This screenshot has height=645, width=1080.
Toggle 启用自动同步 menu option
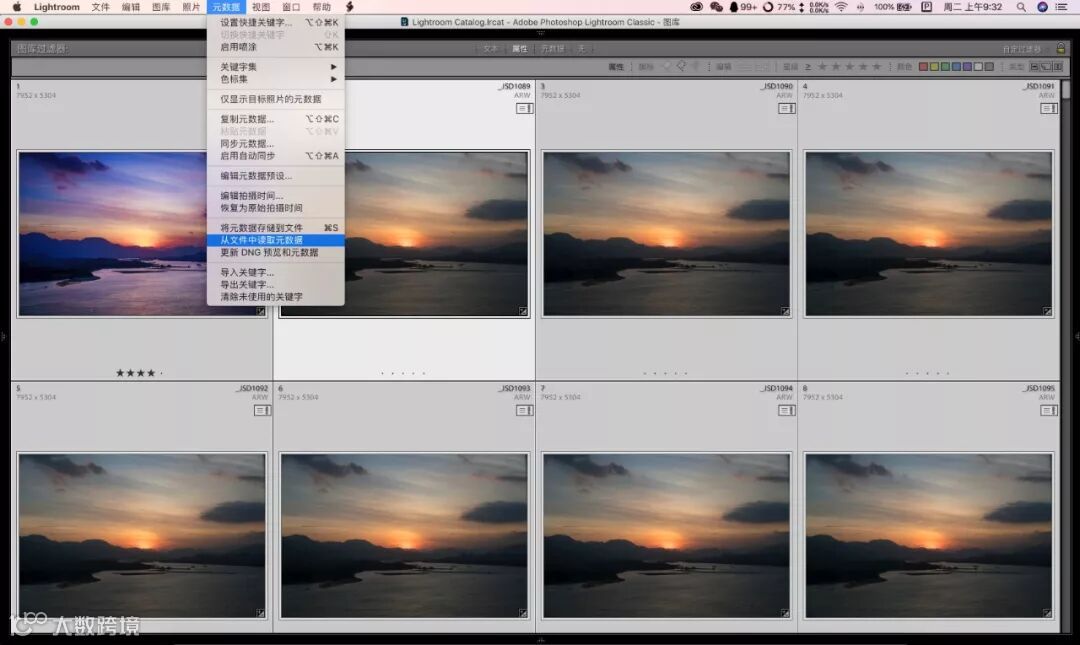point(276,156)
